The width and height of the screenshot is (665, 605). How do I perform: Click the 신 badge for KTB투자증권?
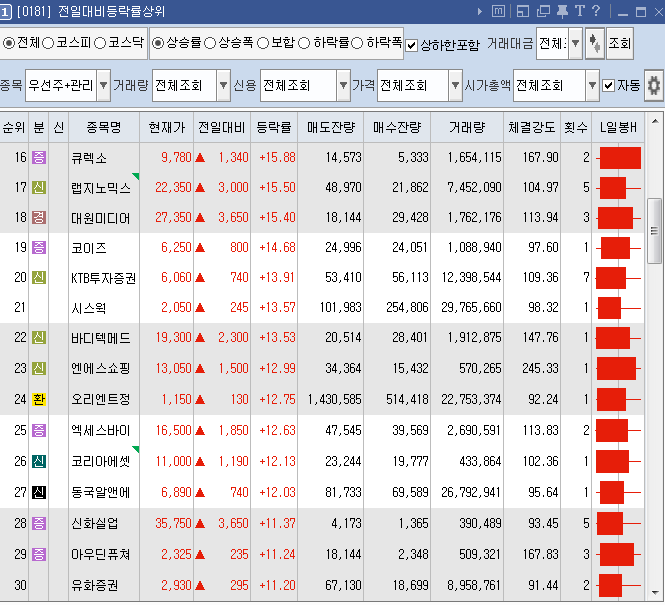tap(39, 278)
